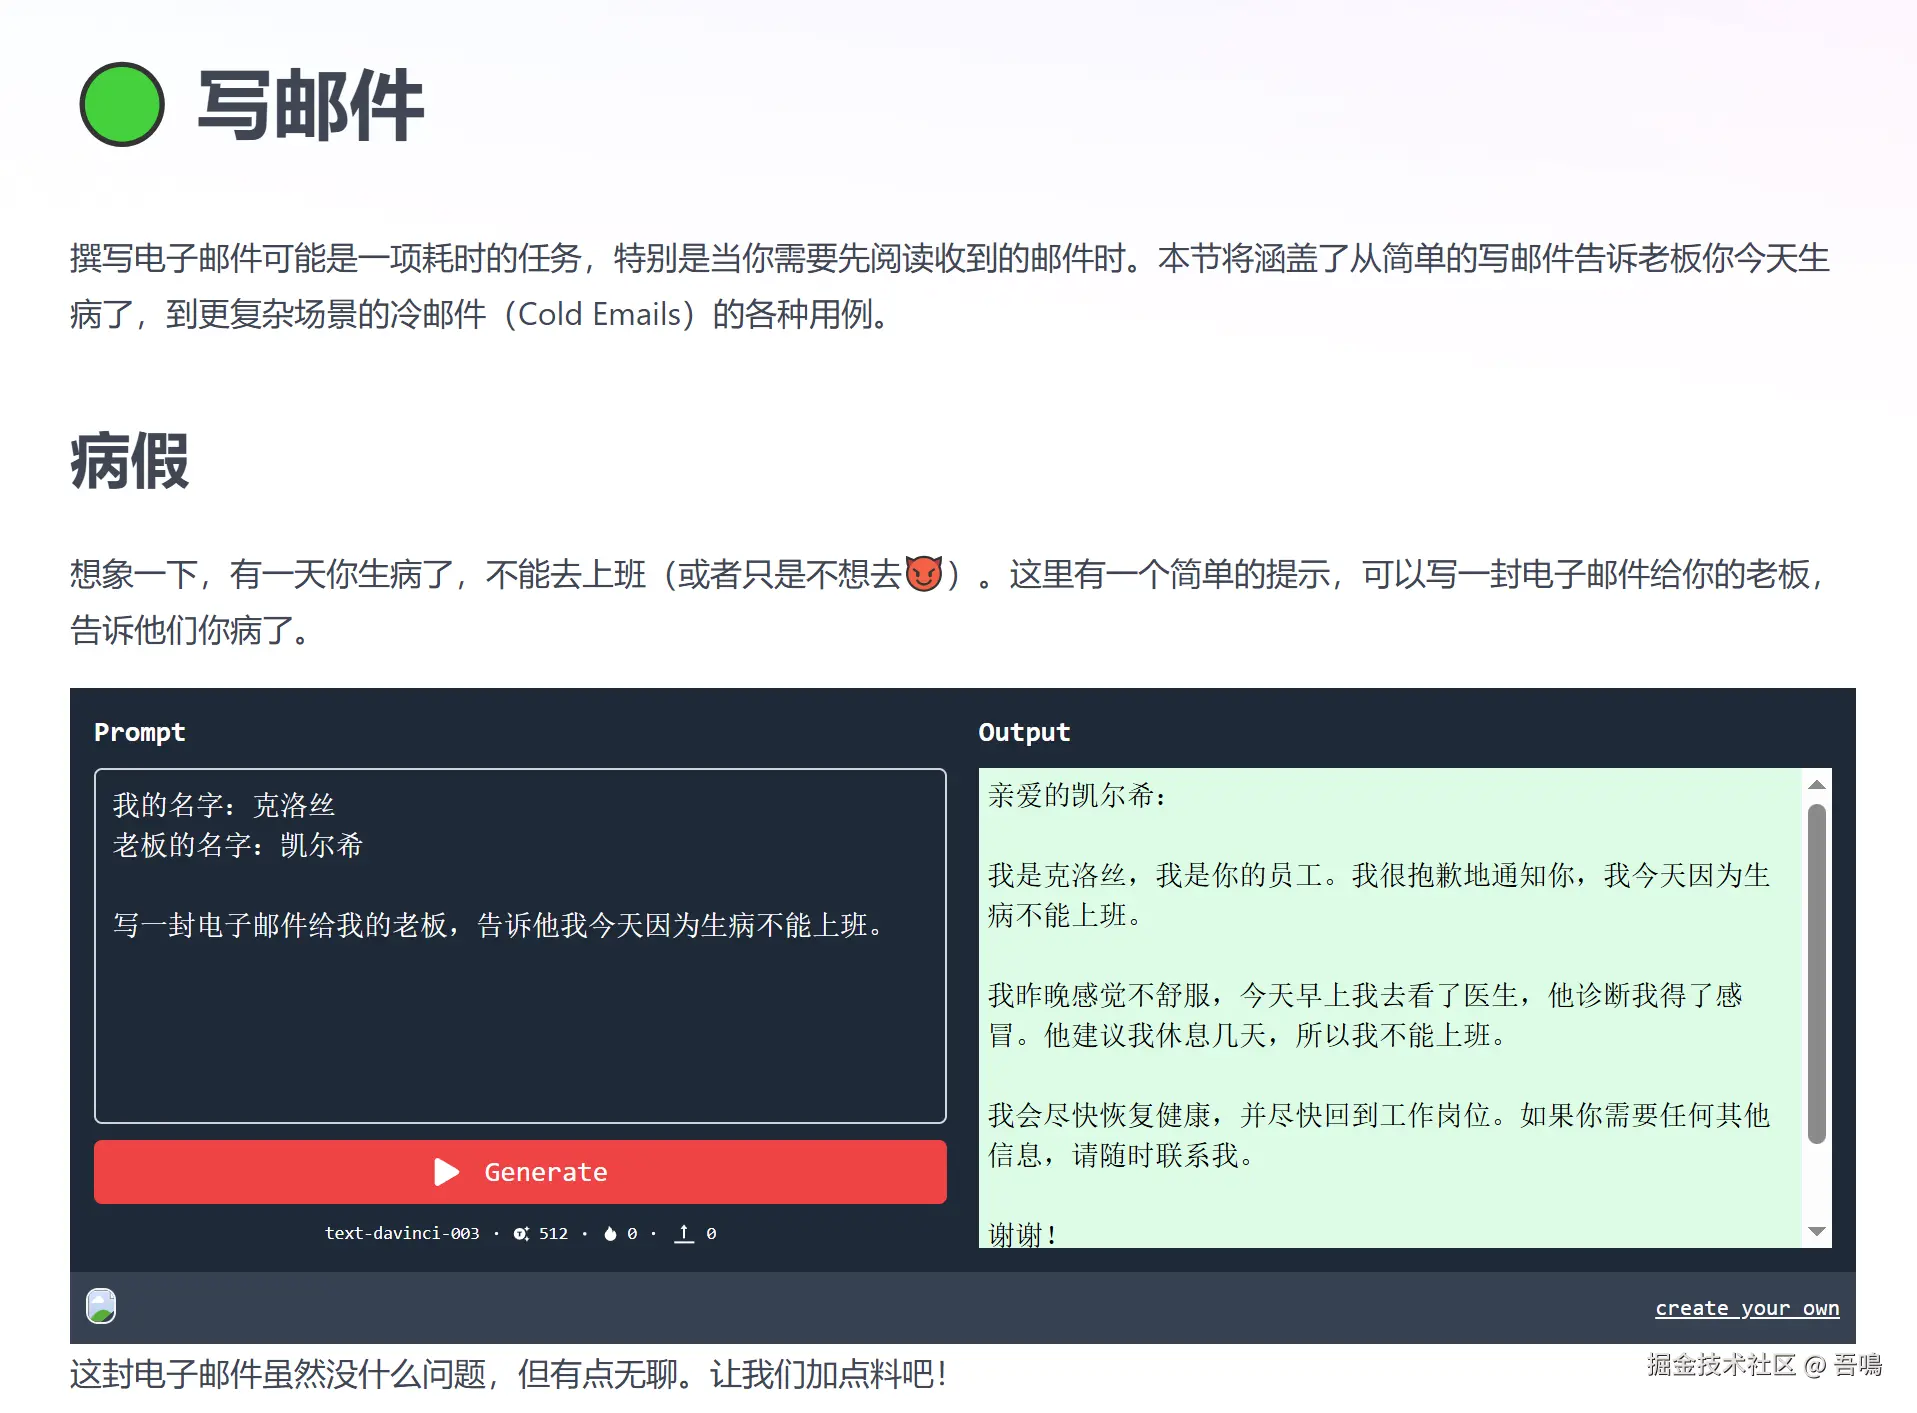
Task: Click the 病假 section heading
Action: click(x=130, y=461)
